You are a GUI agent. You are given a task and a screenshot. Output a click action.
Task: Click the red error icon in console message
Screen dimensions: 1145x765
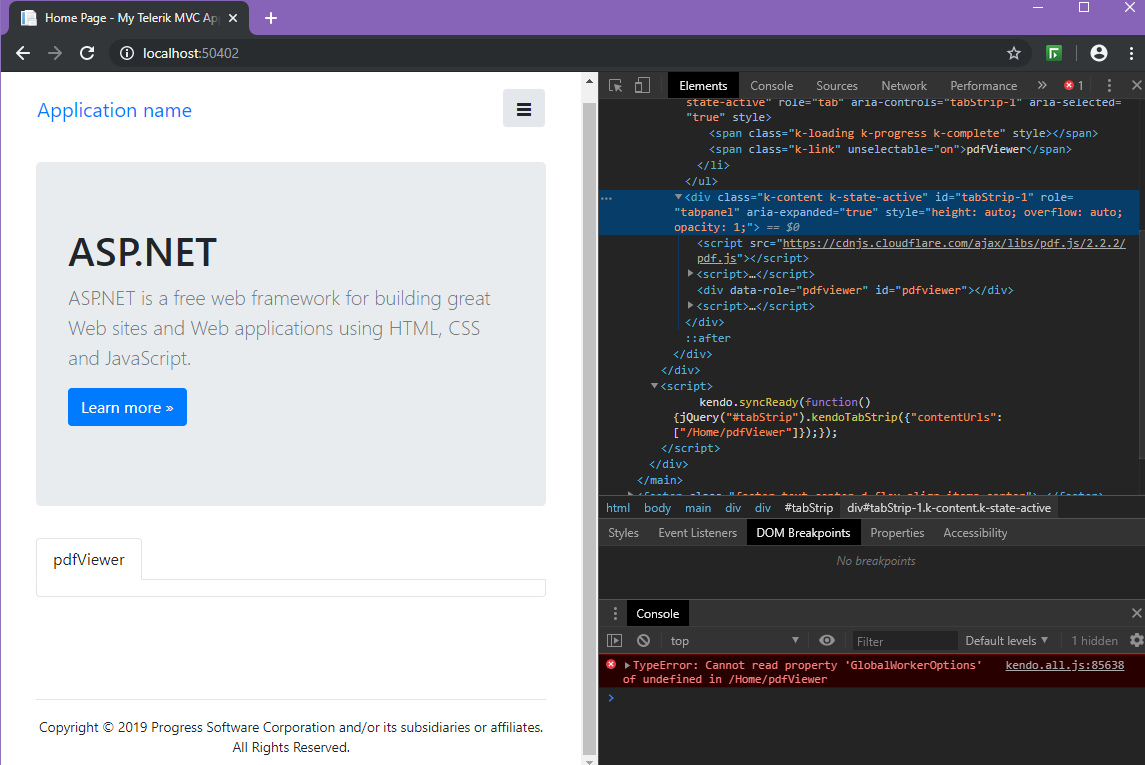[611, 664]
